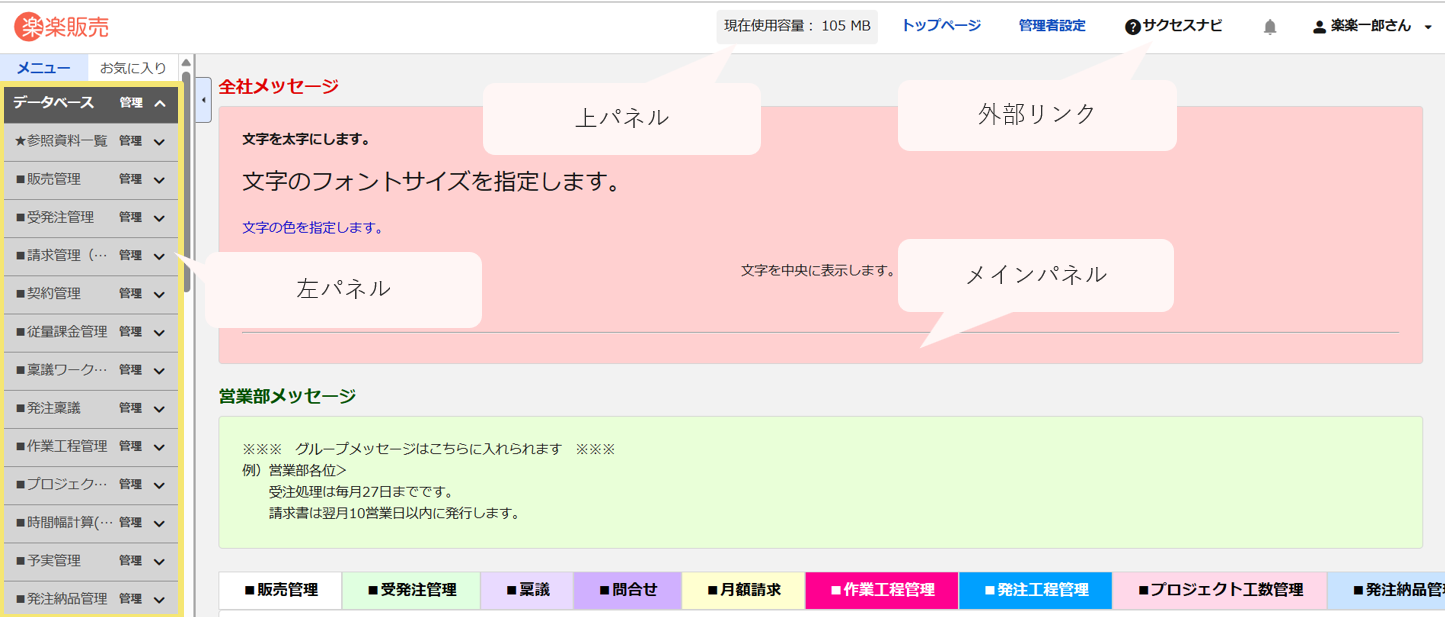
Task: Select ■受発注管理 in the left menu
Action: (x=54, y=217)
